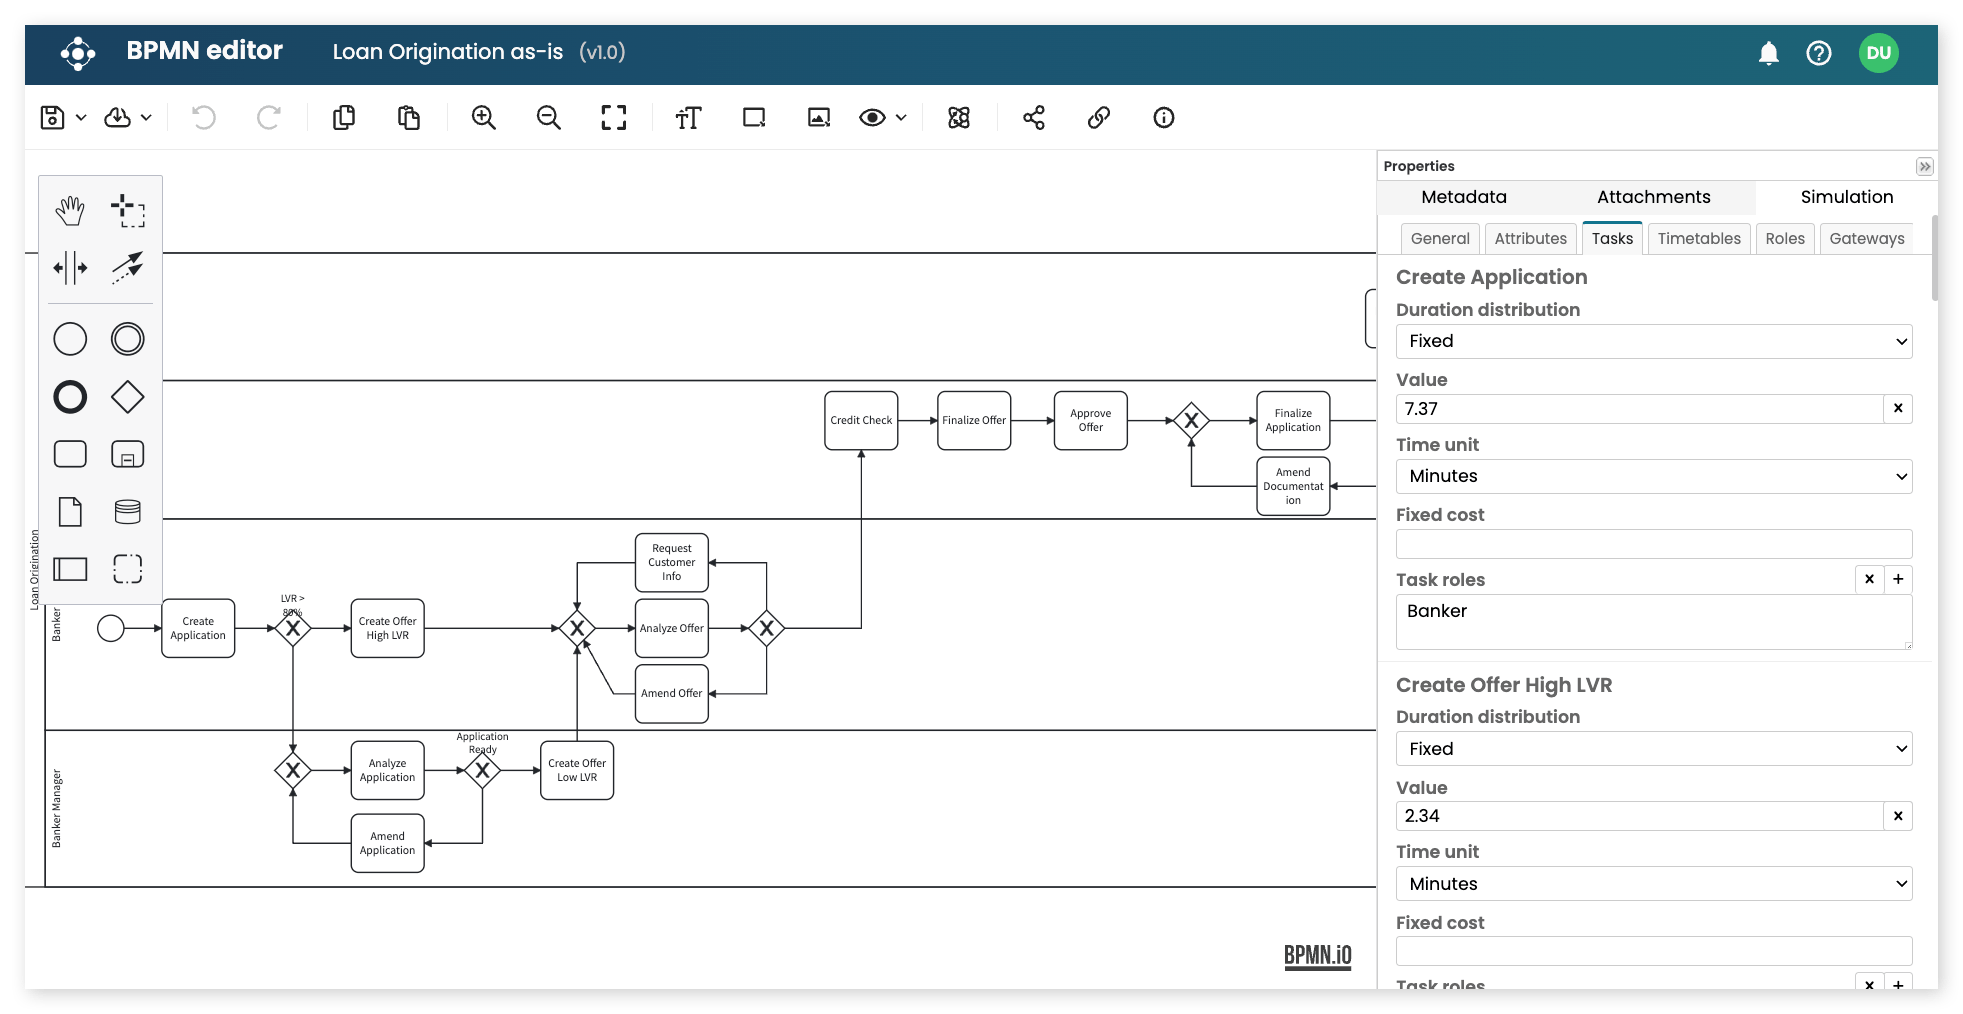Click the redo icon
This screenshot has width=1963, height=1014.
[269, 118]
